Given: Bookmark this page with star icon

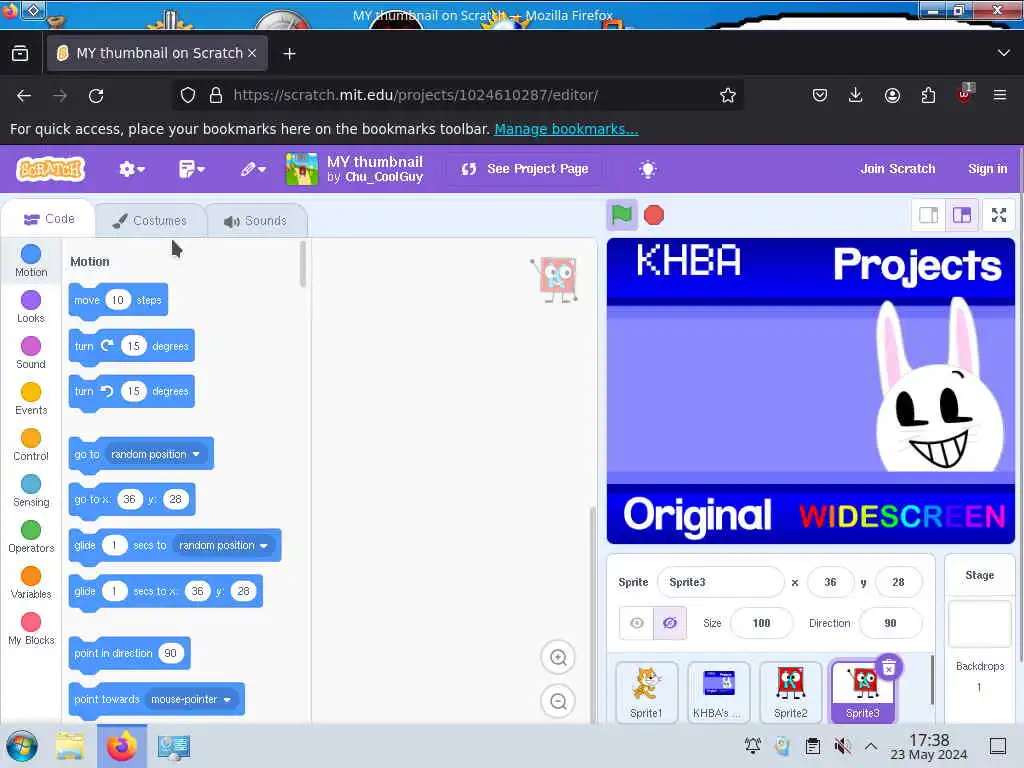Looking at the screenshot, I should coord(728,95).
